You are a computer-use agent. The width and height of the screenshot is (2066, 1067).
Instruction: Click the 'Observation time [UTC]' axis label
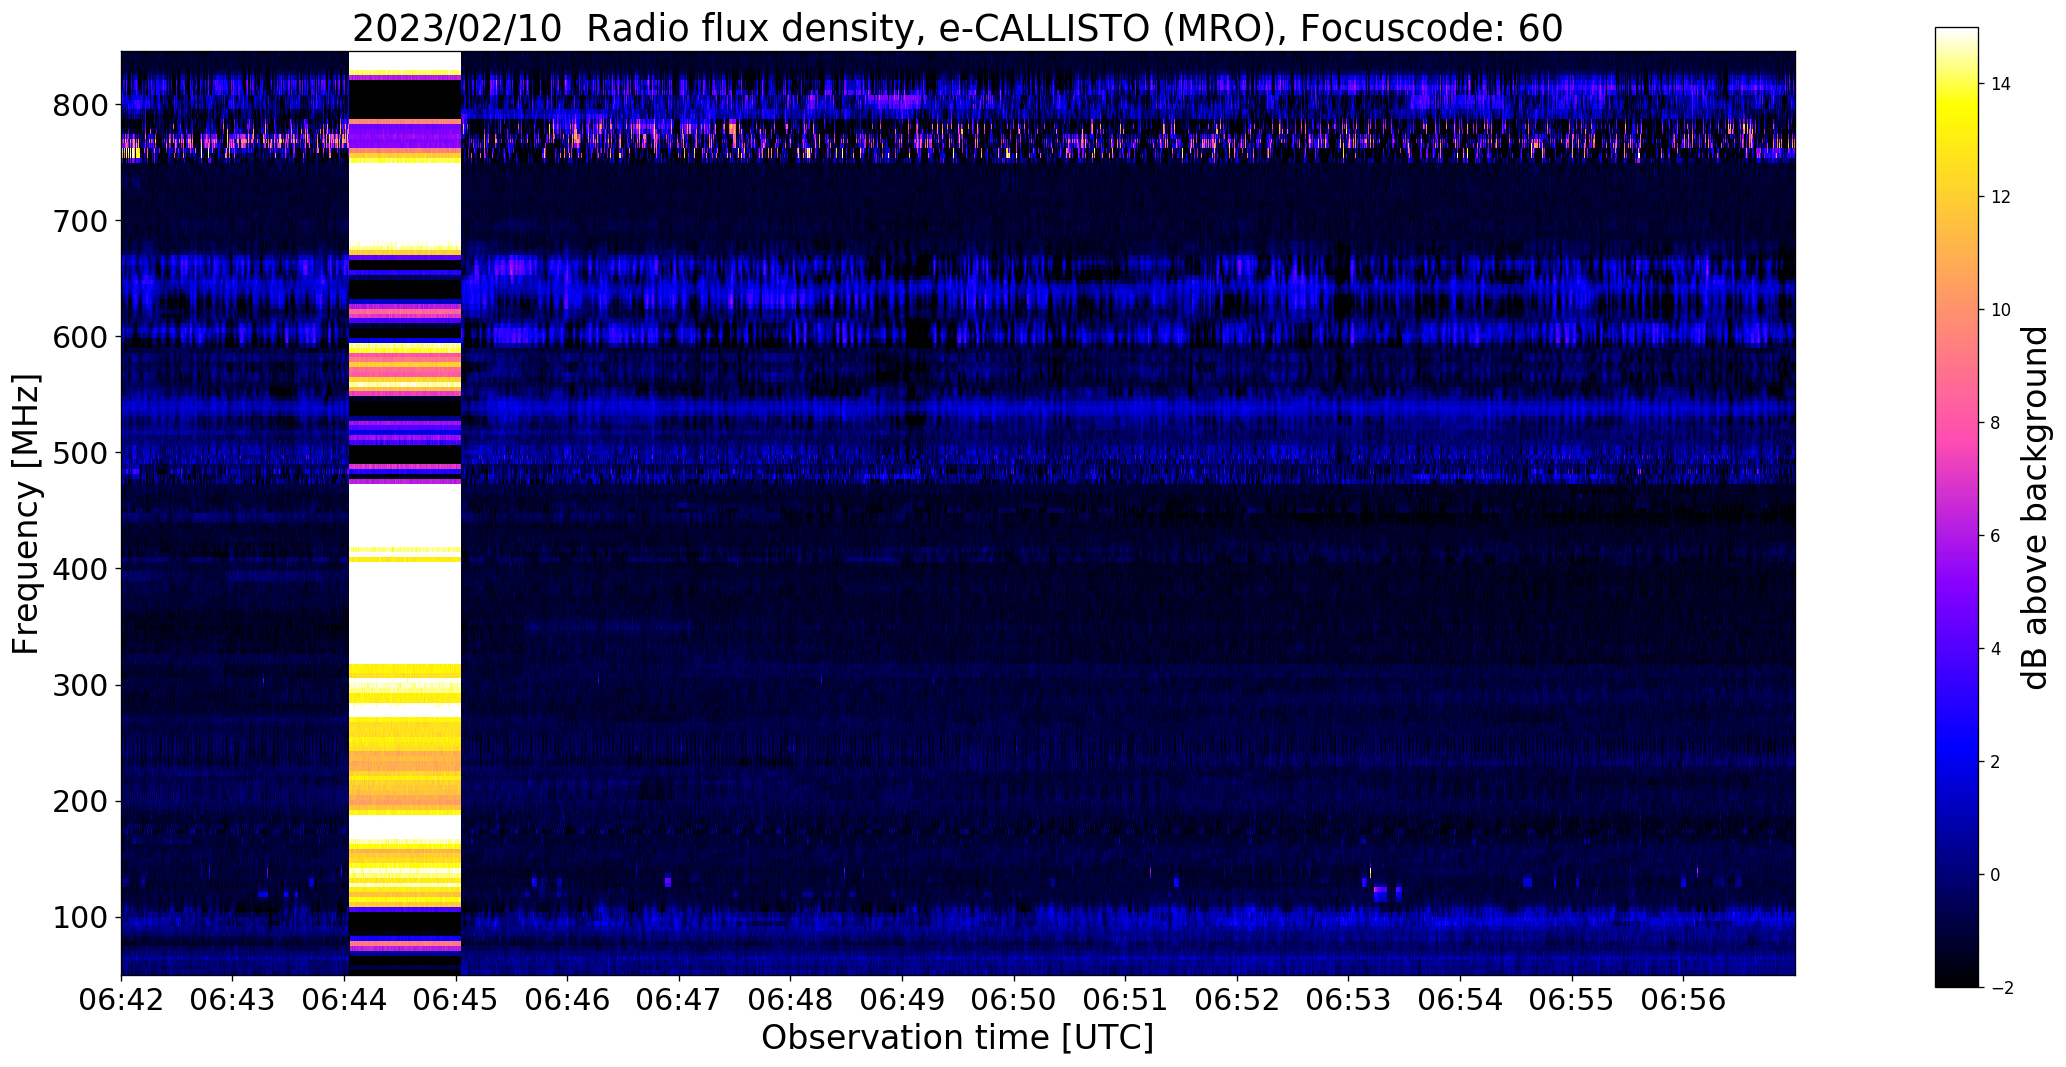[x=957, y=1038]
